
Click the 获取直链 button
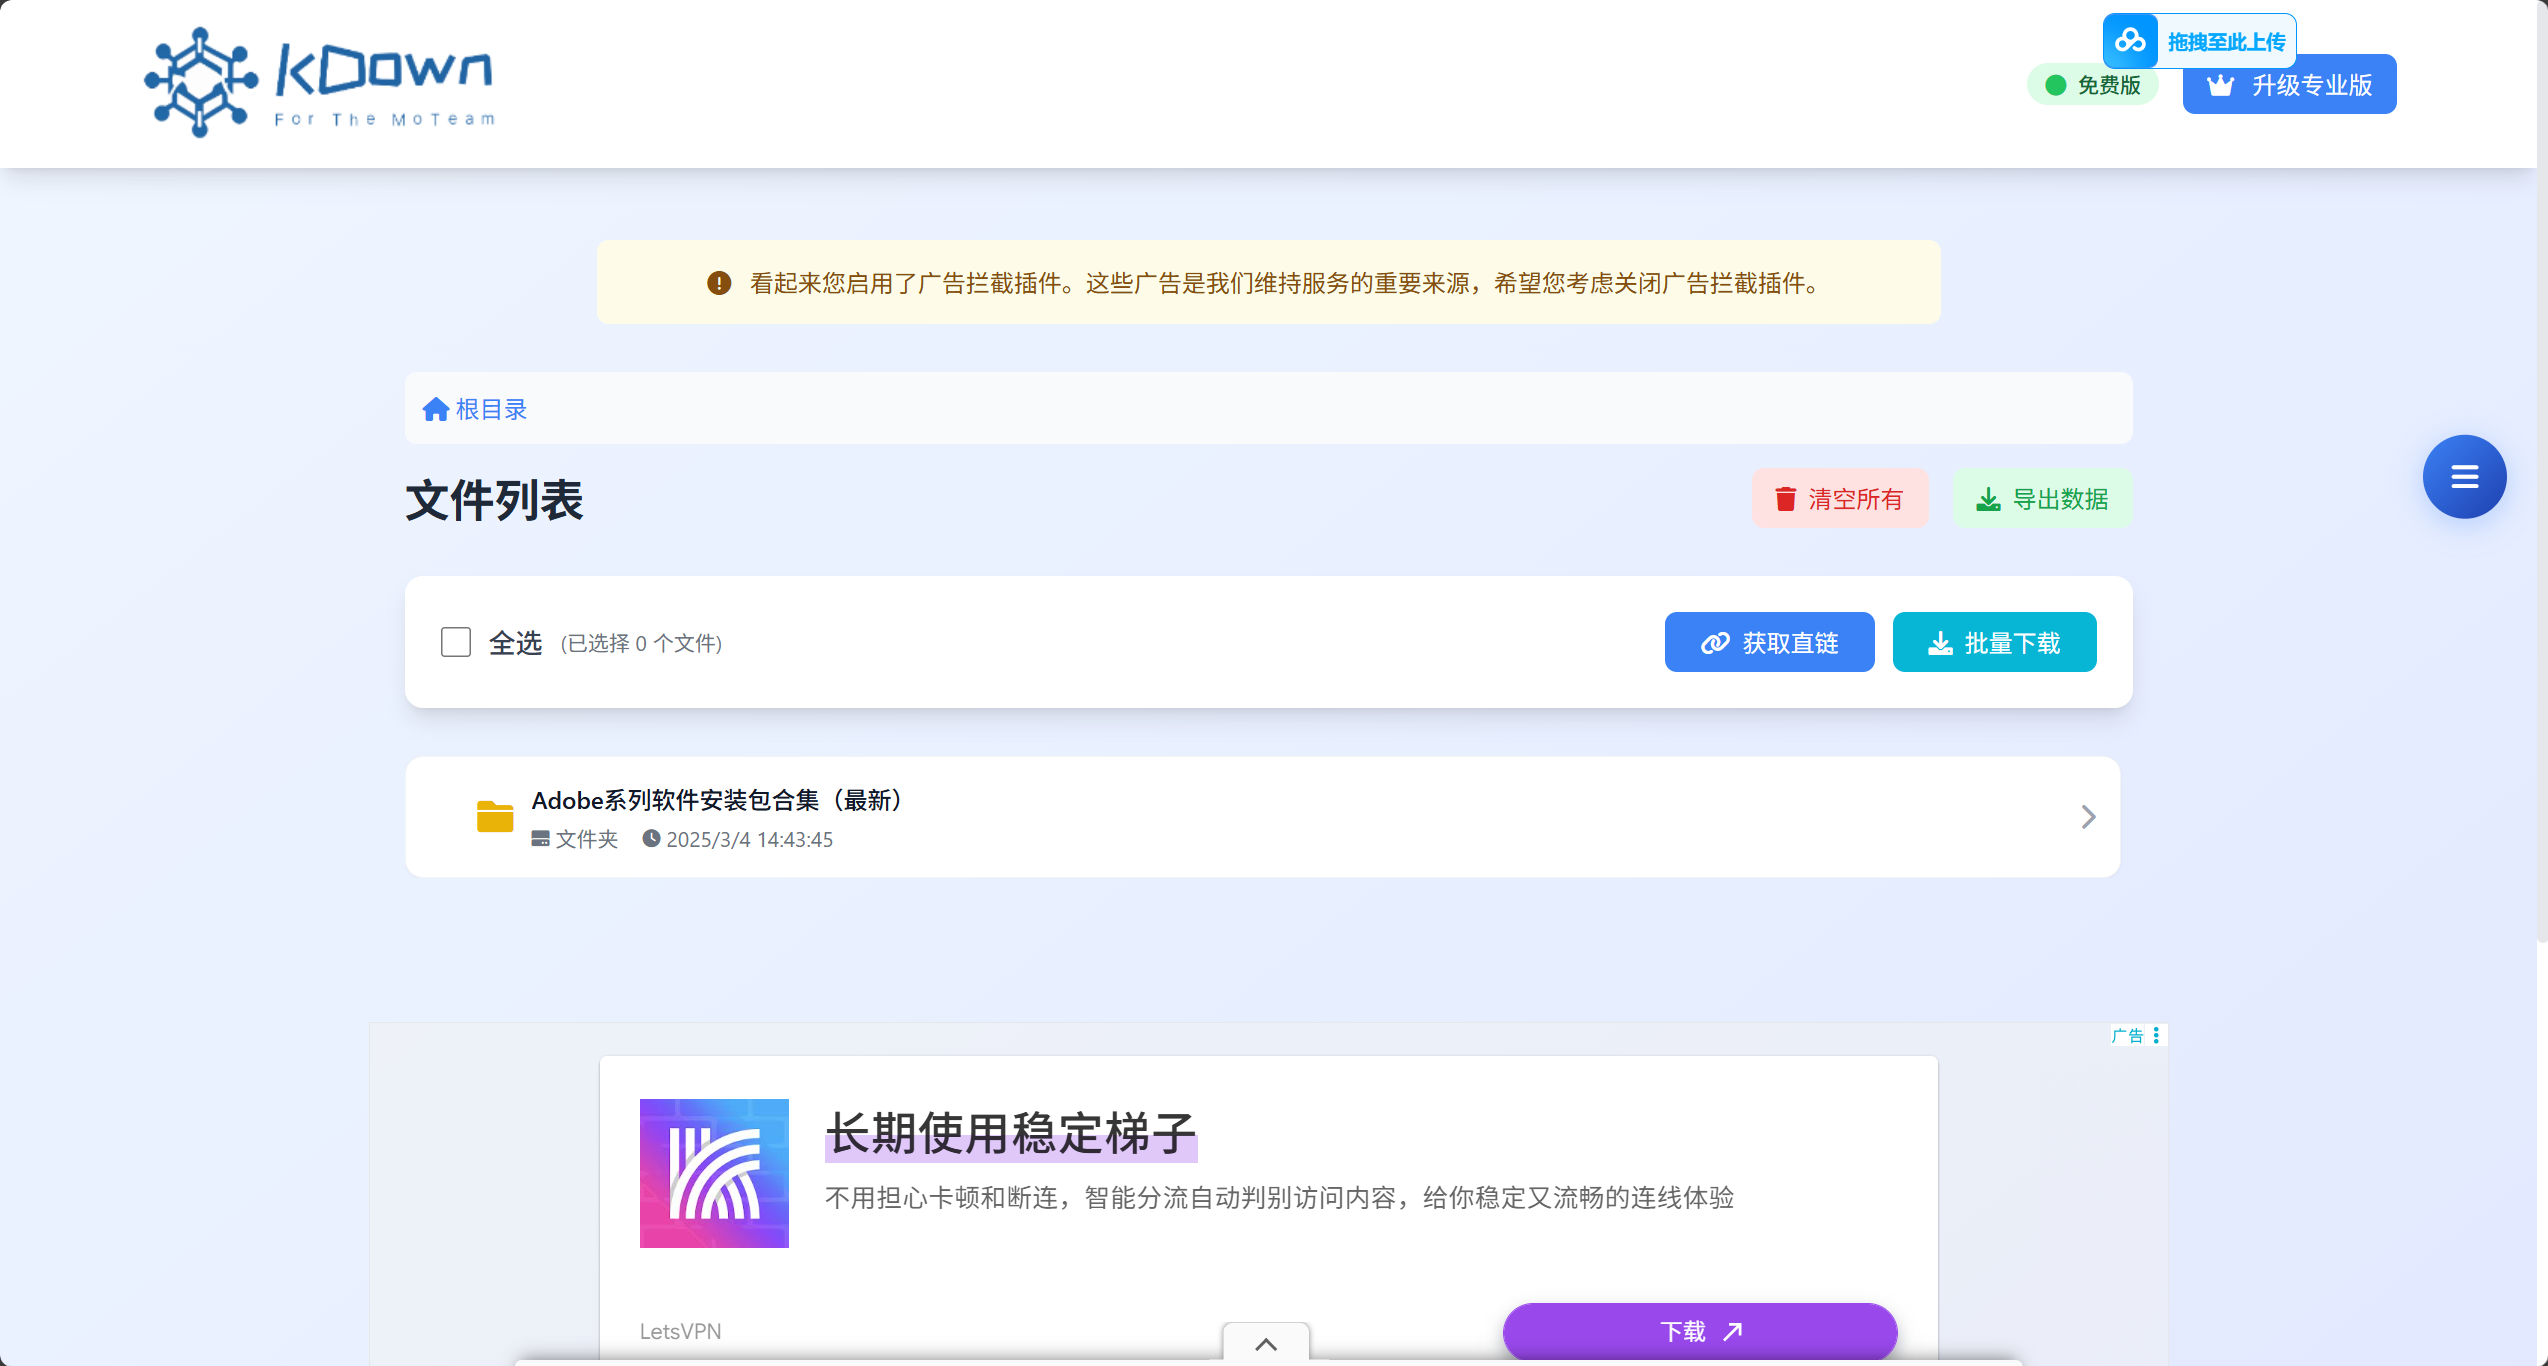click(x=1769, y=642)
